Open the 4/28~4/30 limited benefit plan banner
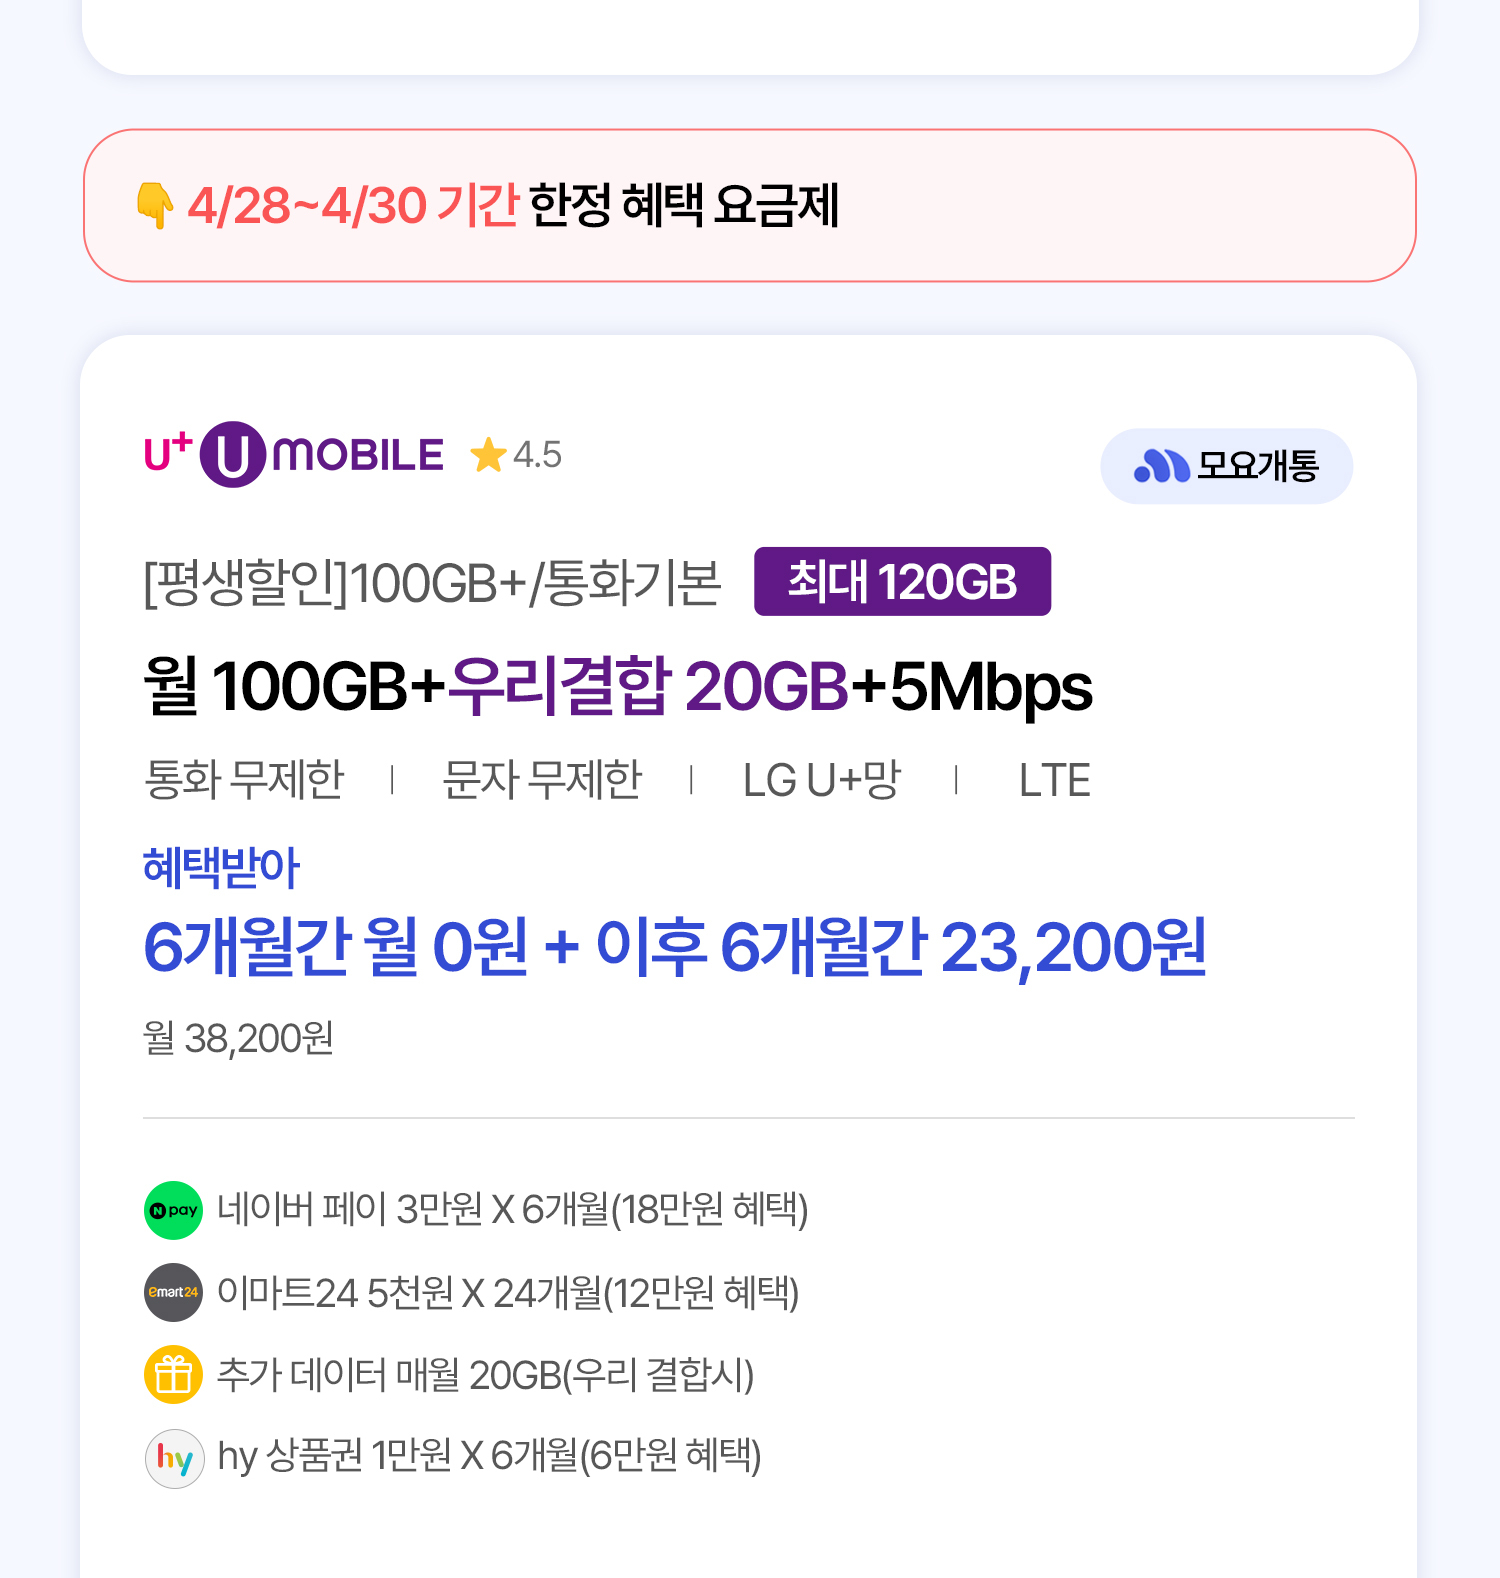Viewport: 1500px width, 1578px height. [750, 205]
